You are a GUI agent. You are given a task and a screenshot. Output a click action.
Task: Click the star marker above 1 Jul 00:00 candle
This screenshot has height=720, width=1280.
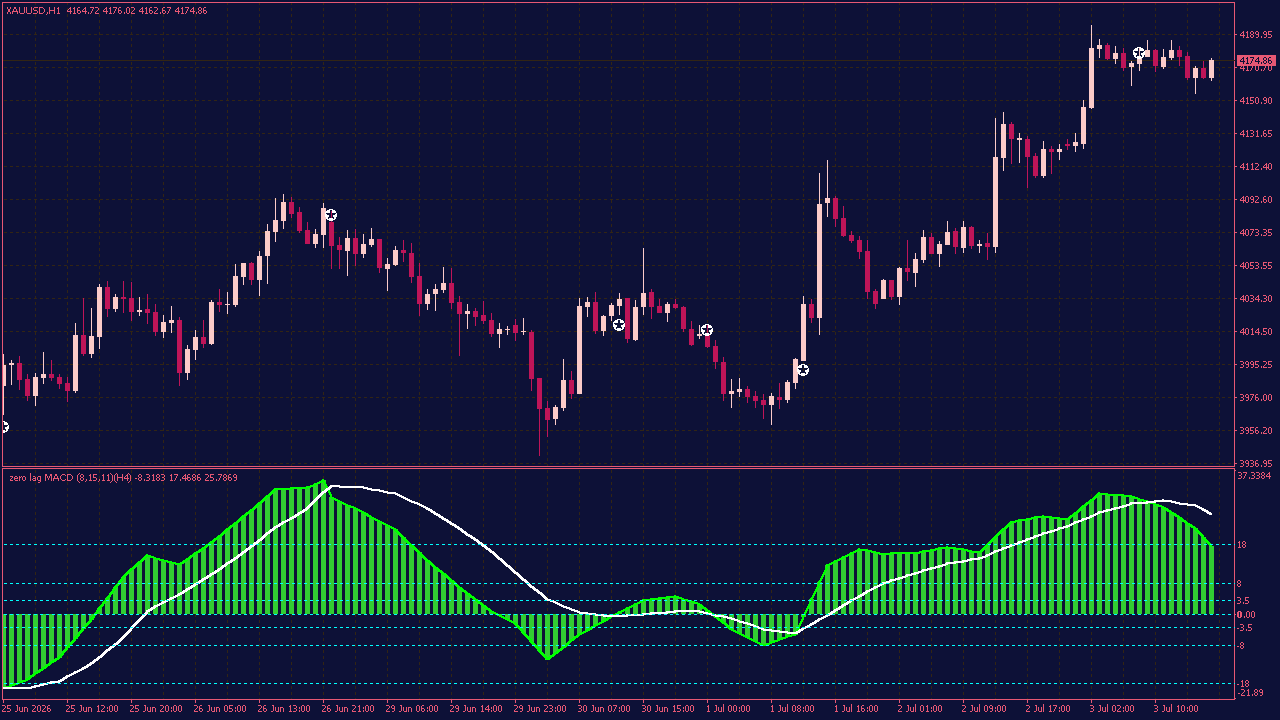click(x=706, y=330)
